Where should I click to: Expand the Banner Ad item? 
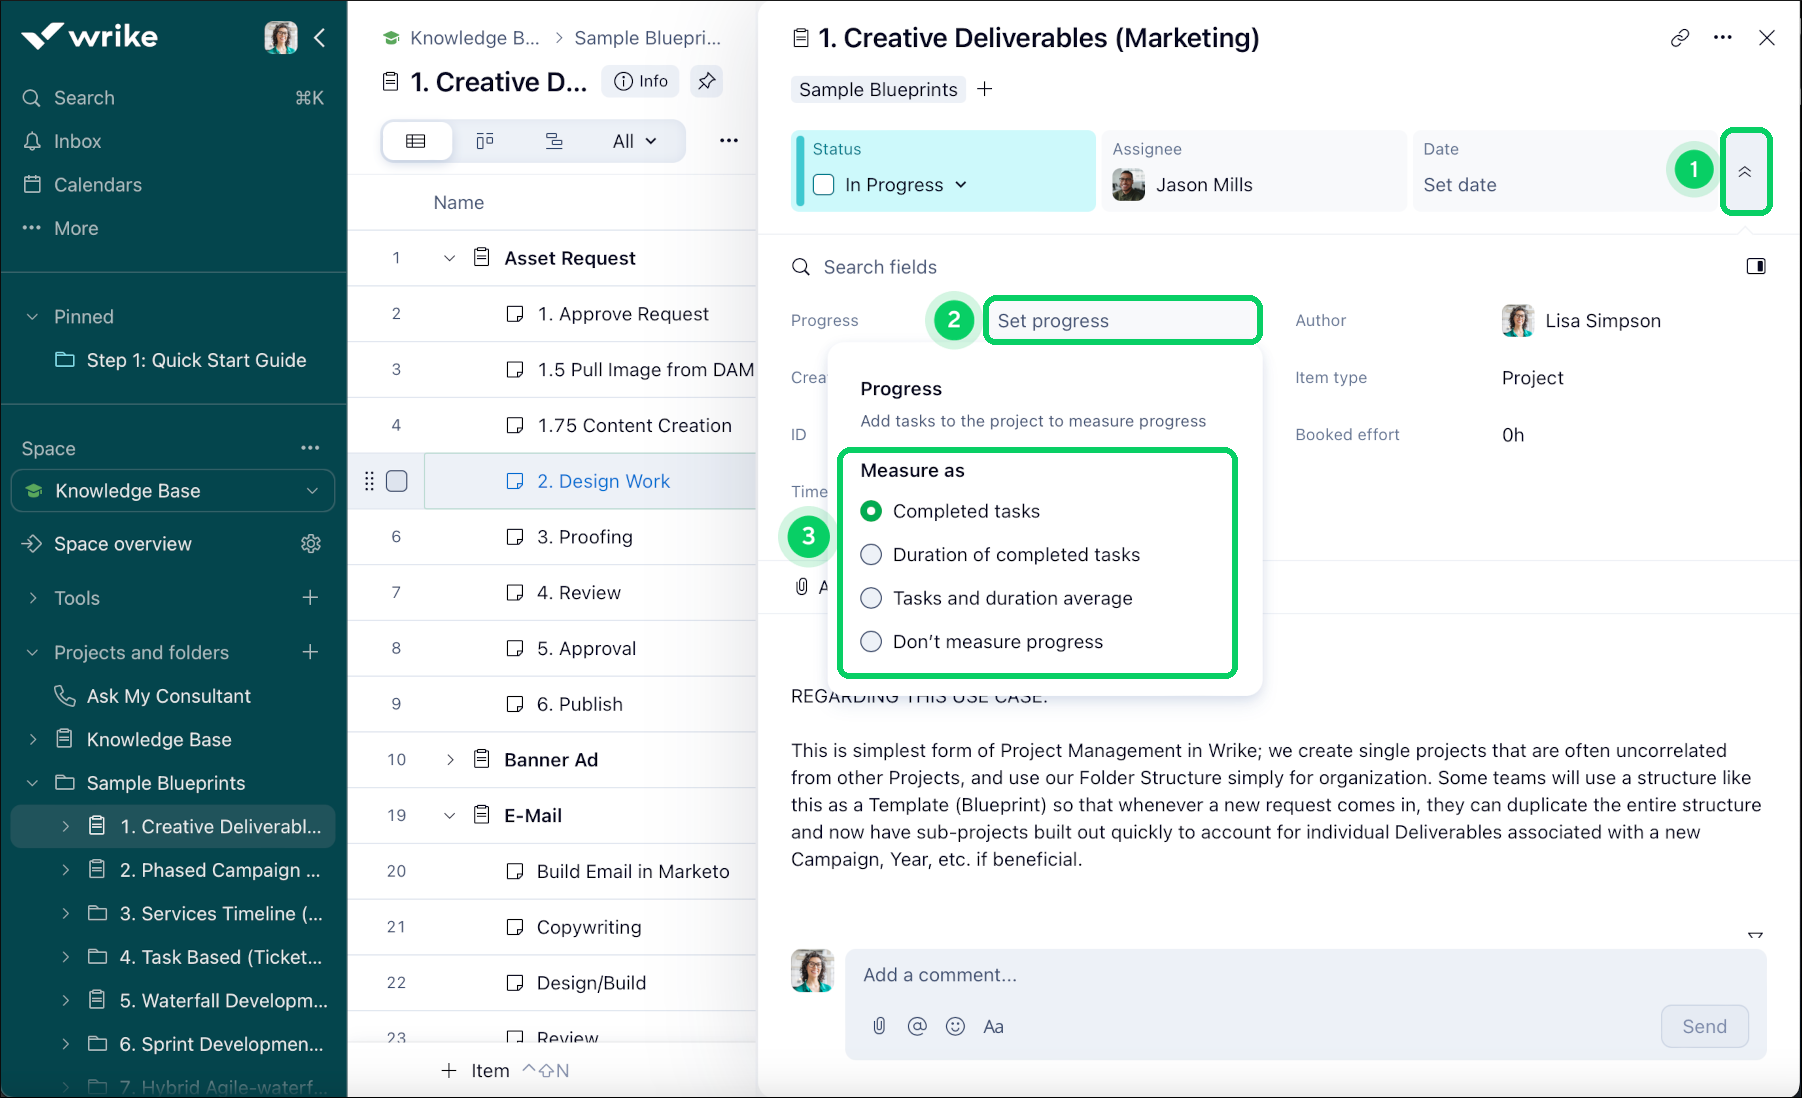449,759
